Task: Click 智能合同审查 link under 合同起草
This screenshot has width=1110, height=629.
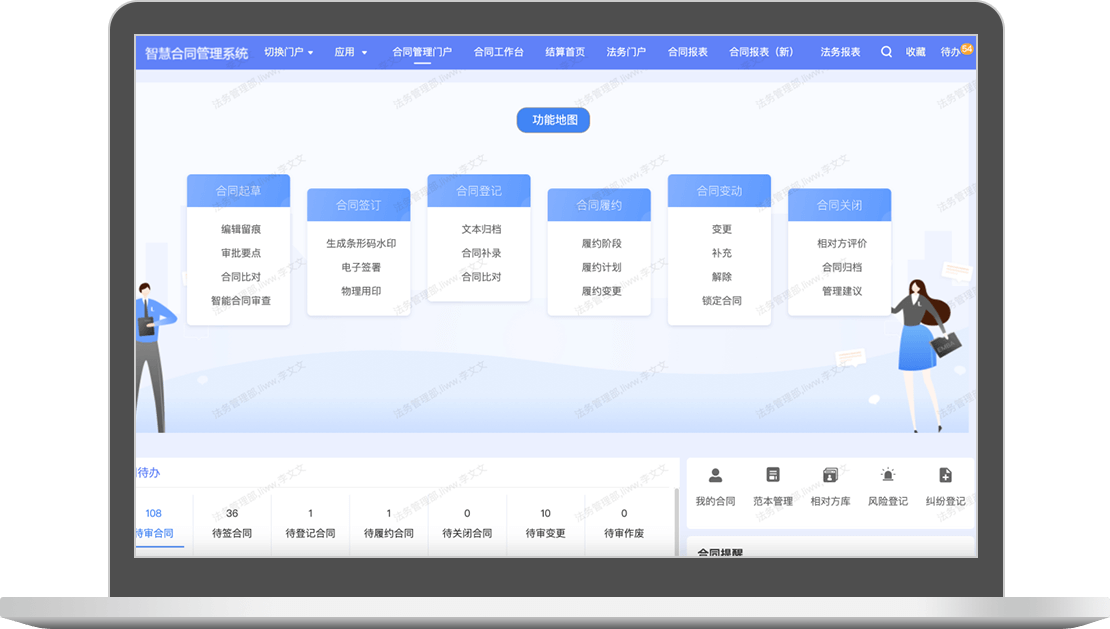Action: click(240, 301)
